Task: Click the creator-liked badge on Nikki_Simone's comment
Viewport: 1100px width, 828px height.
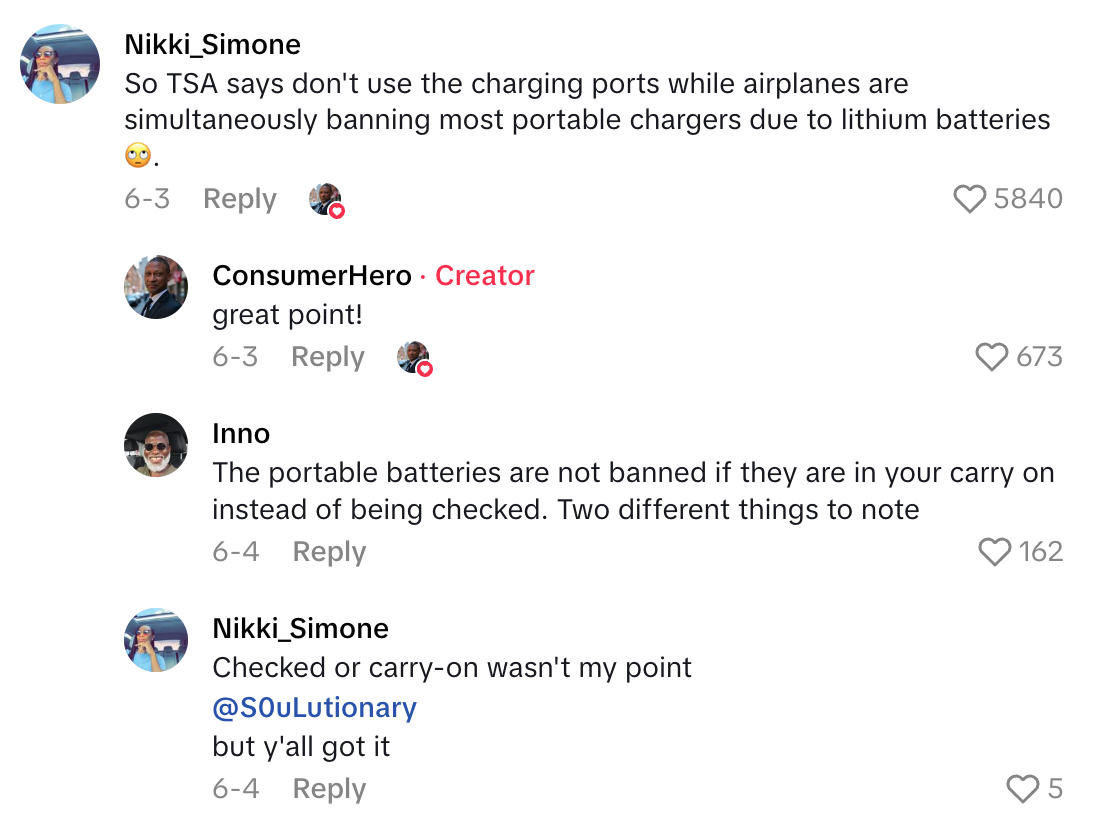Action: pos(326,199)
